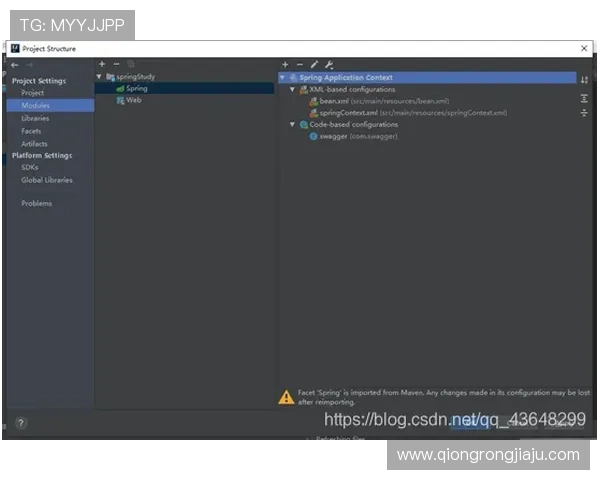Select the Web facet in module tree

tap(133, 100)
